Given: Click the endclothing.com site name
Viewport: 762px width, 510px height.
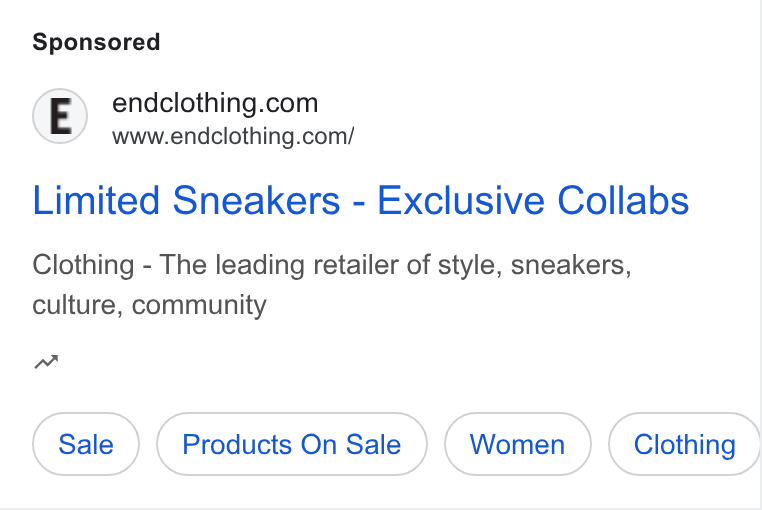Looking at the screenshot, I should click(215, 103).
